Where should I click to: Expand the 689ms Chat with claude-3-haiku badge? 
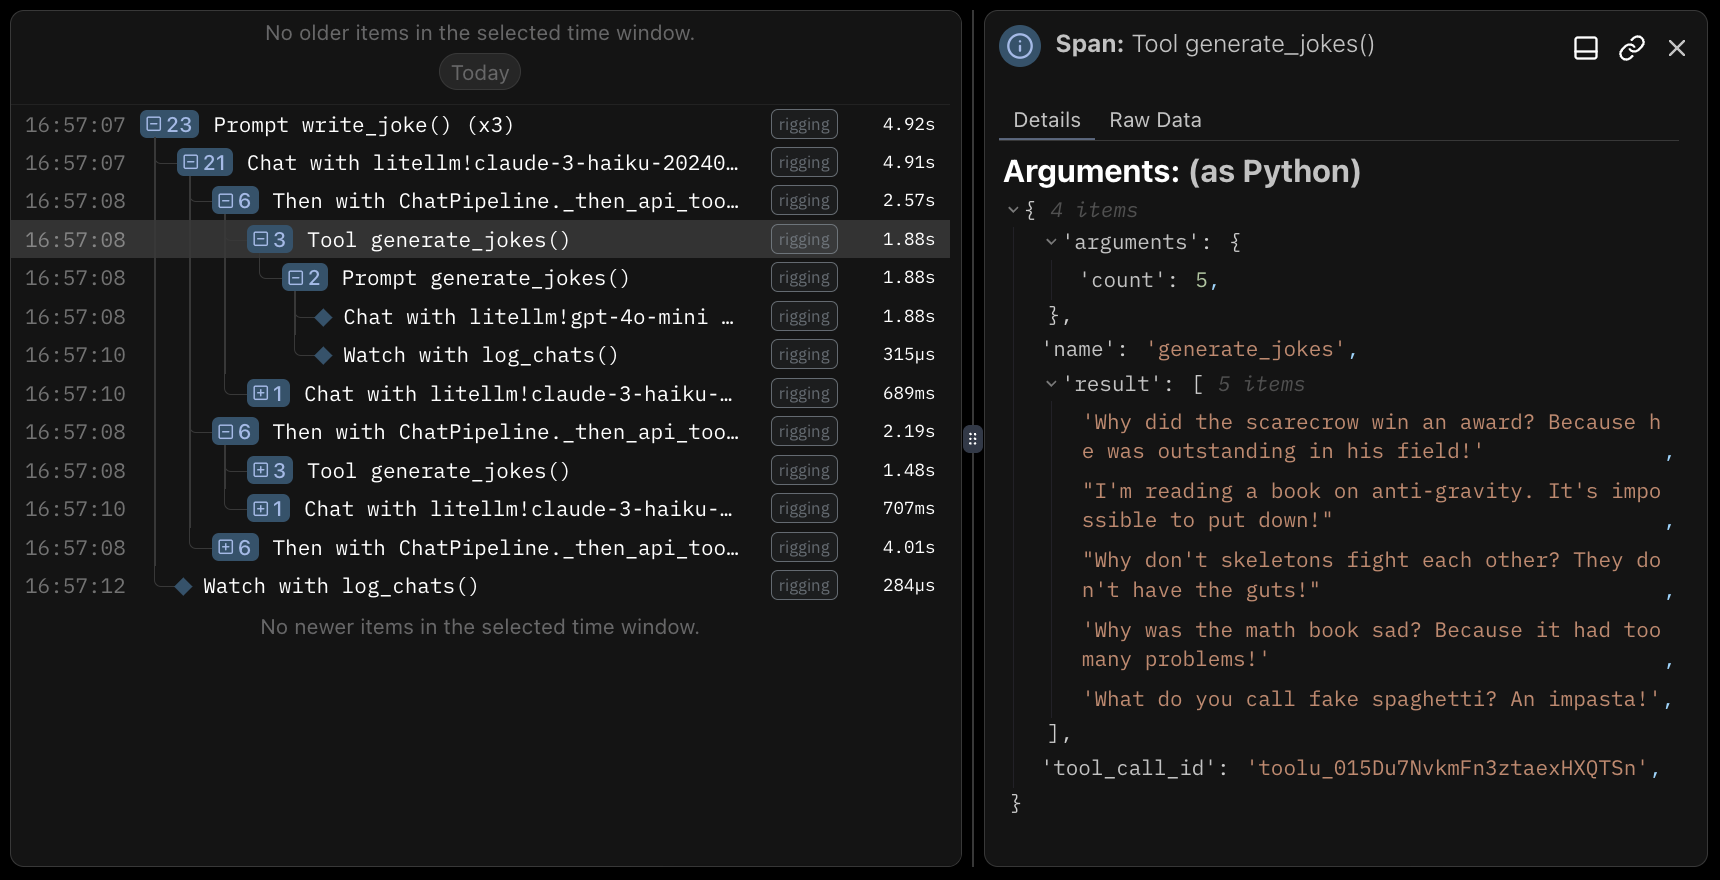point(269,394)
